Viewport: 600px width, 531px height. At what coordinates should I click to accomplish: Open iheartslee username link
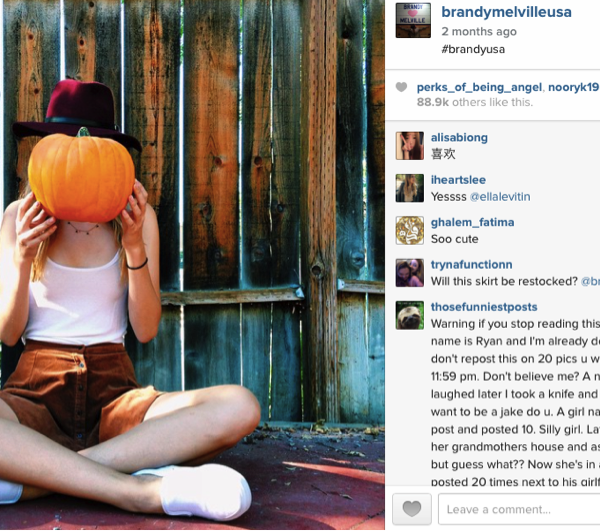point(458,180)
